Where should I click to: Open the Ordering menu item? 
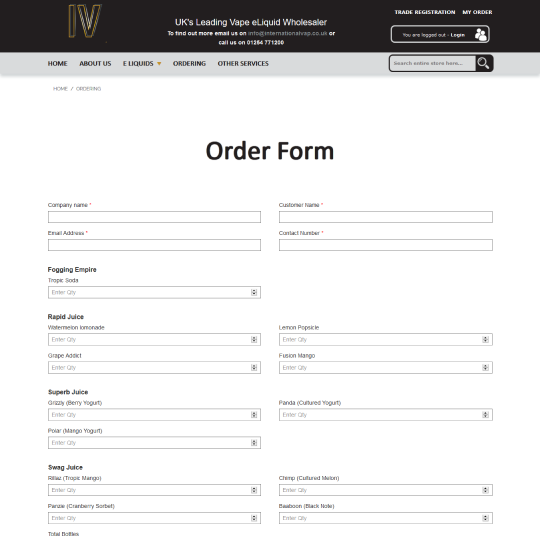click(189, 64)
